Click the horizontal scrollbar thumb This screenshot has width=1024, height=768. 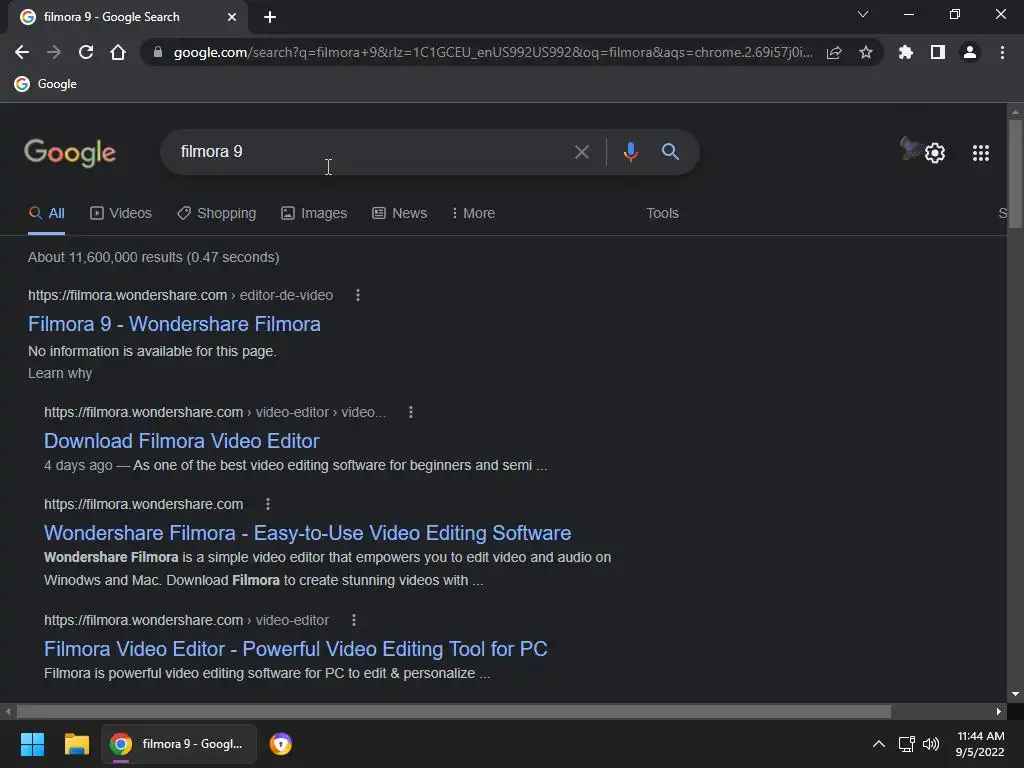tap(453, 711)
